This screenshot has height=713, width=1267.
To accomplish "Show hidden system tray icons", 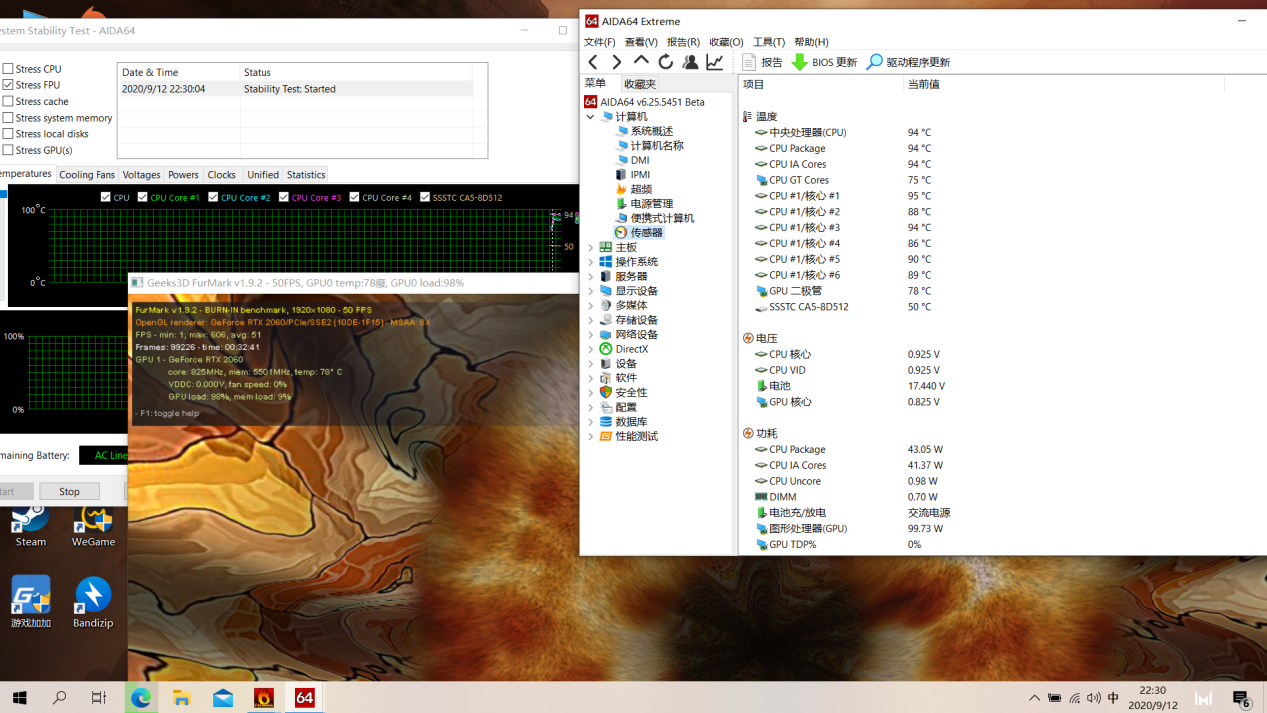I will (1034, 698).
